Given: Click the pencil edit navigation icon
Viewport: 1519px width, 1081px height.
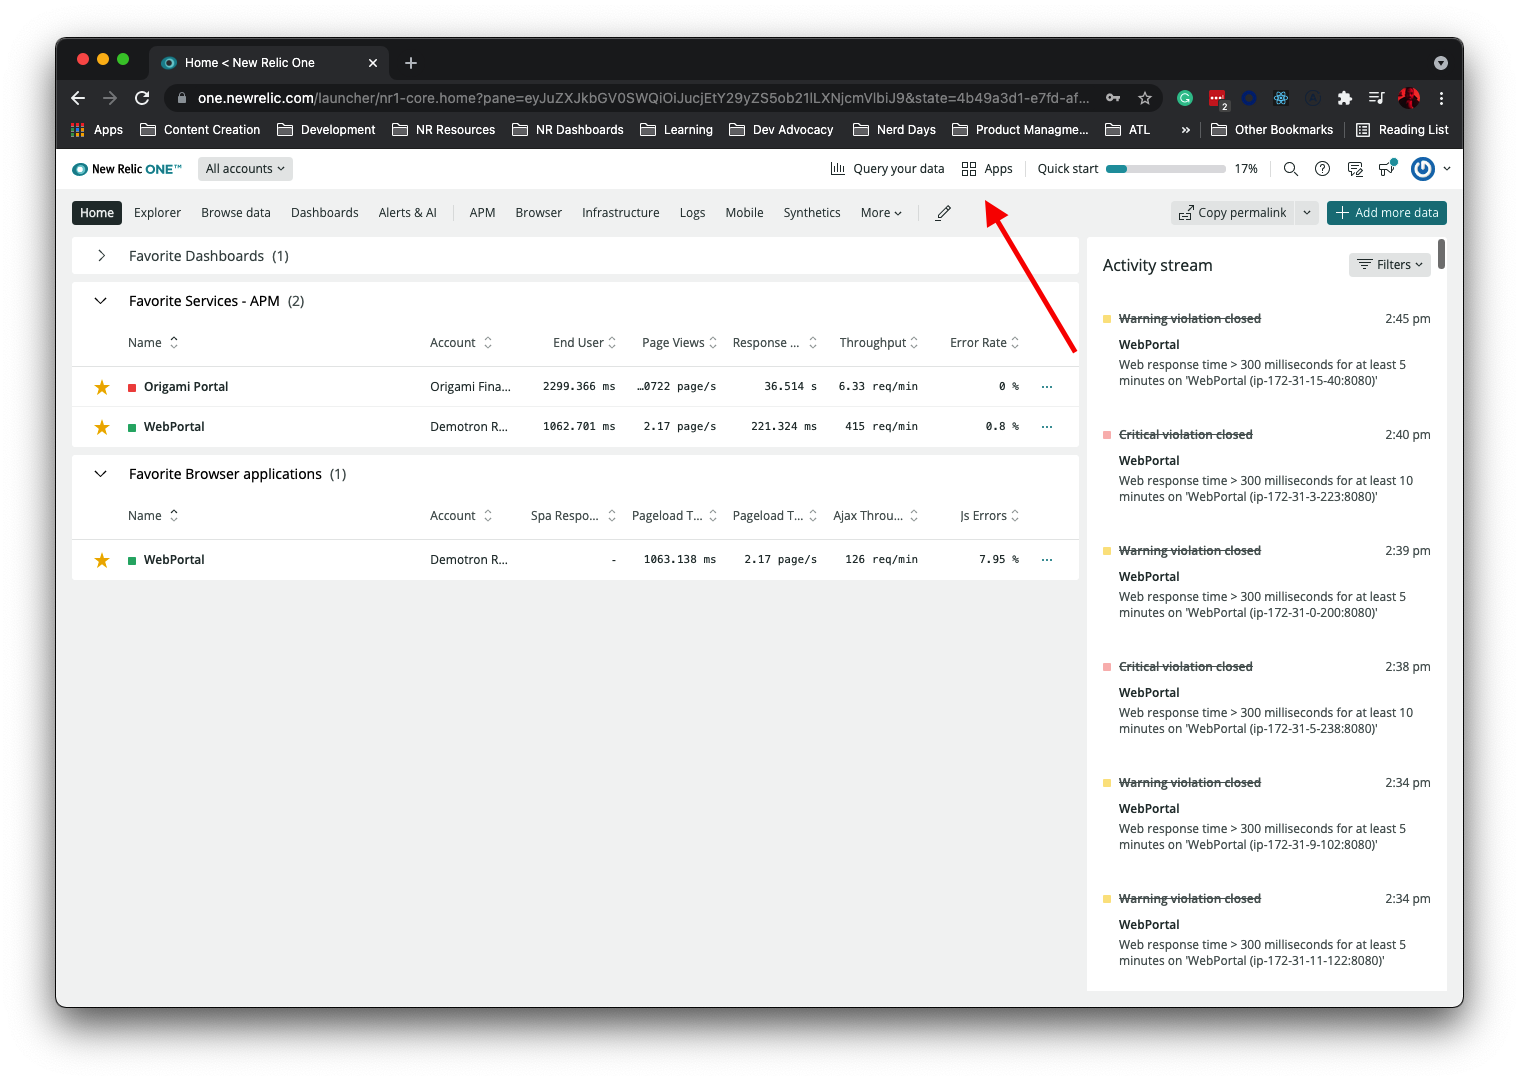Looking at the screenshot, I should [x=943, y=213].
